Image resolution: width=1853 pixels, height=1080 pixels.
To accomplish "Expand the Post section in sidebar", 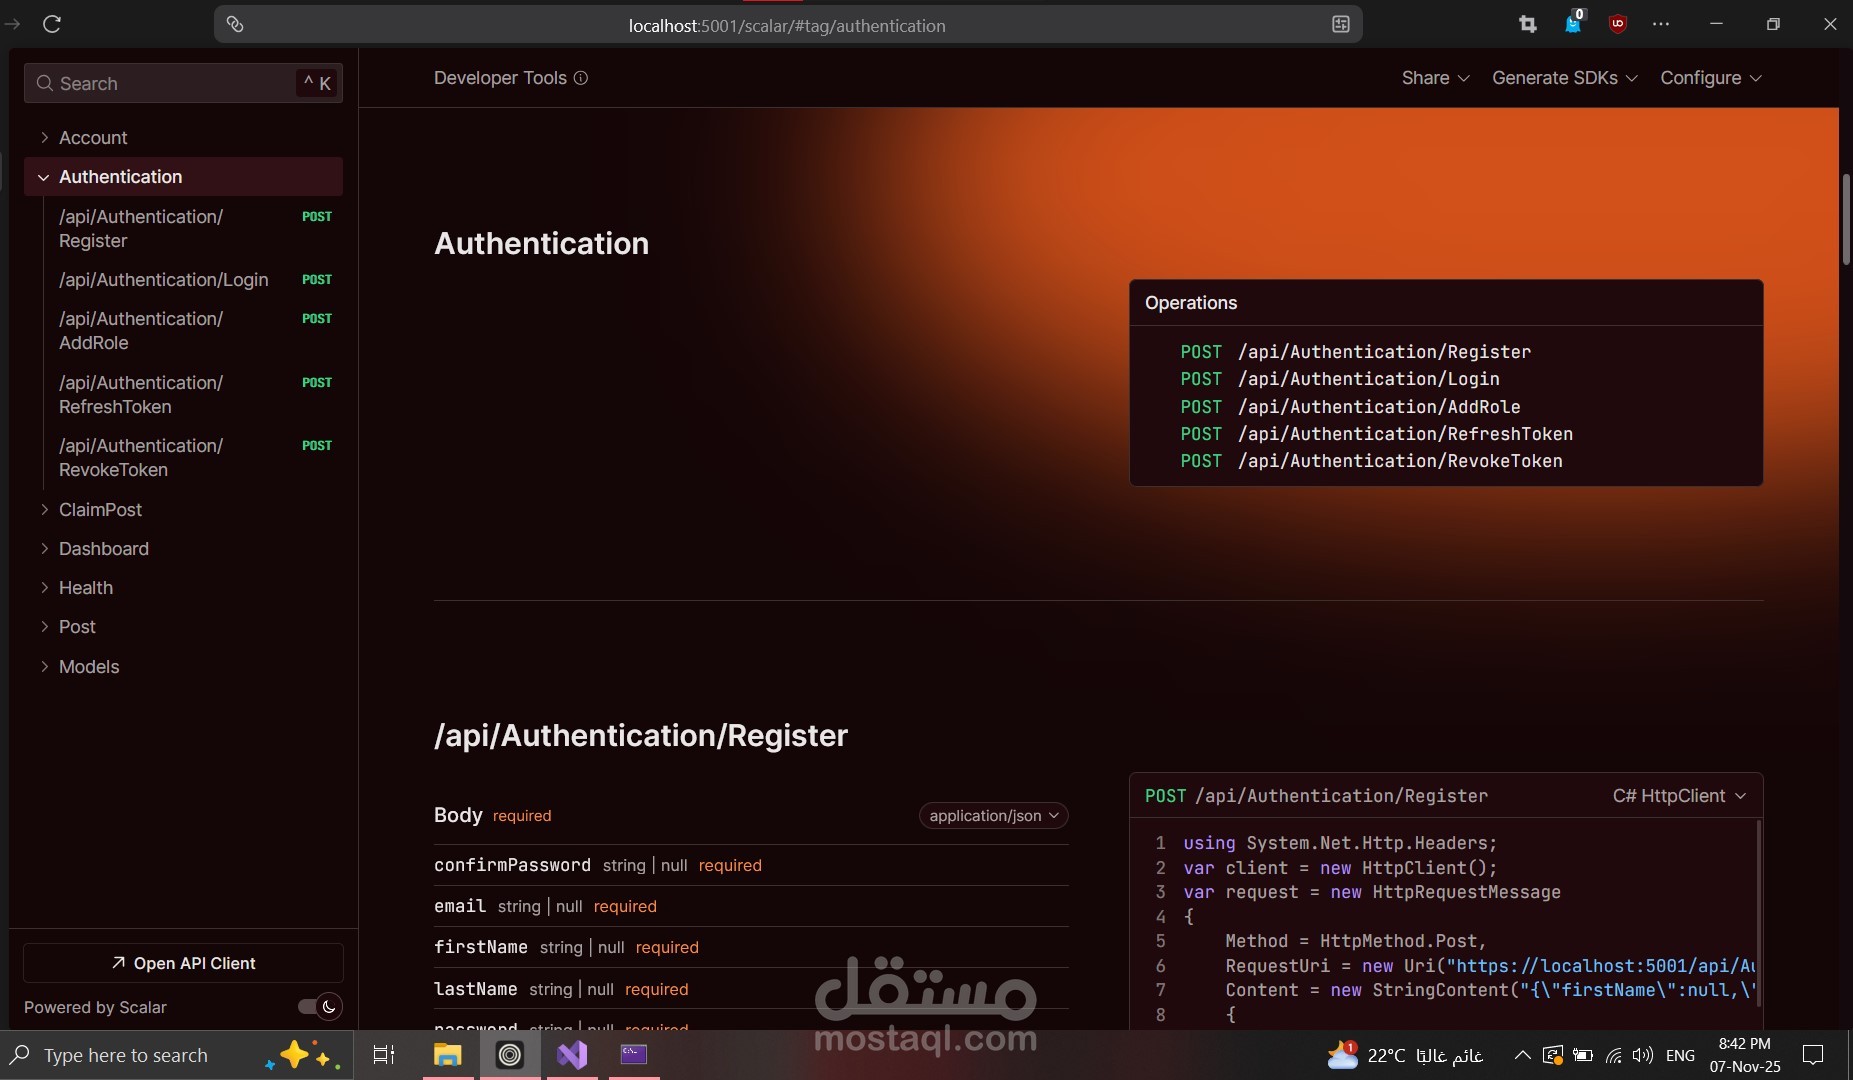I will coord(183,627).
